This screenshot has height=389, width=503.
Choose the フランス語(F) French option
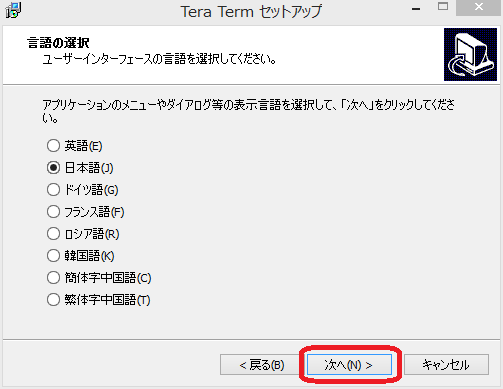86,212
